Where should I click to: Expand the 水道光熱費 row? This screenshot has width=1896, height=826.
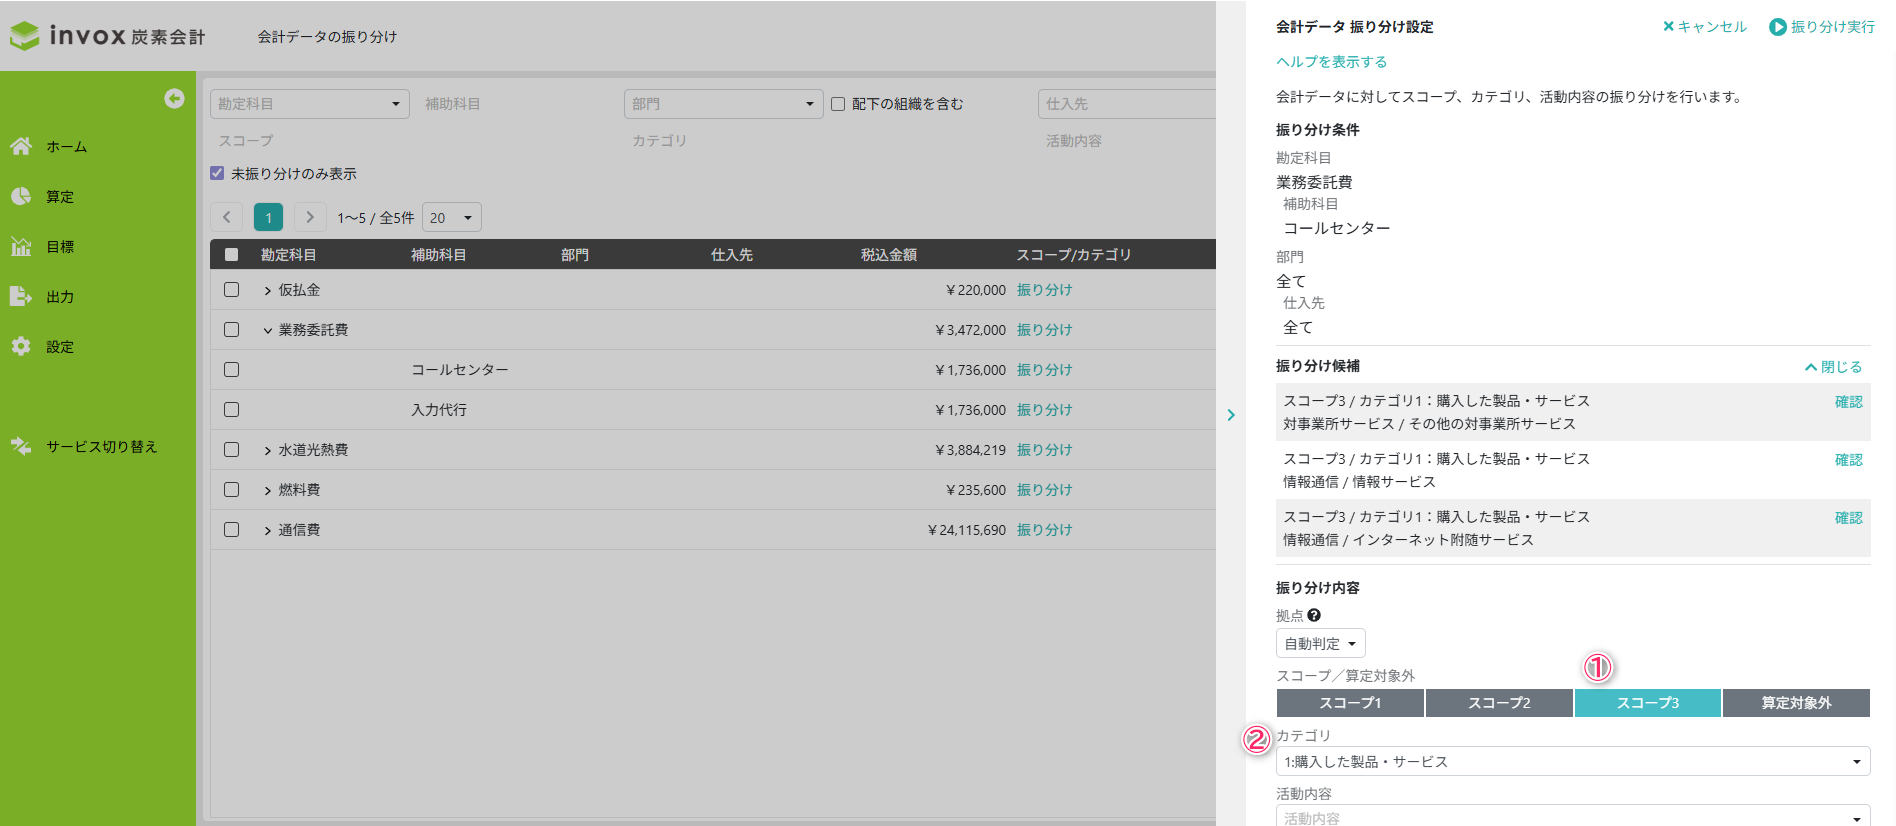pos(268,451)
